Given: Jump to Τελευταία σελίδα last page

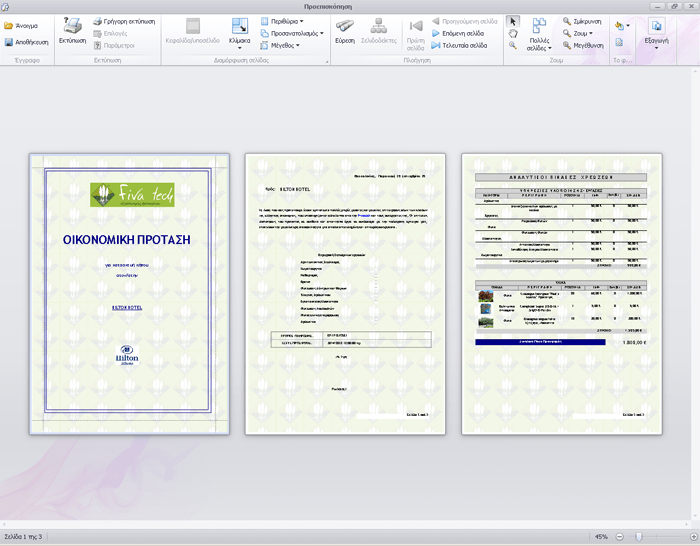Looking at the screenshot, I should pos(457,45).
